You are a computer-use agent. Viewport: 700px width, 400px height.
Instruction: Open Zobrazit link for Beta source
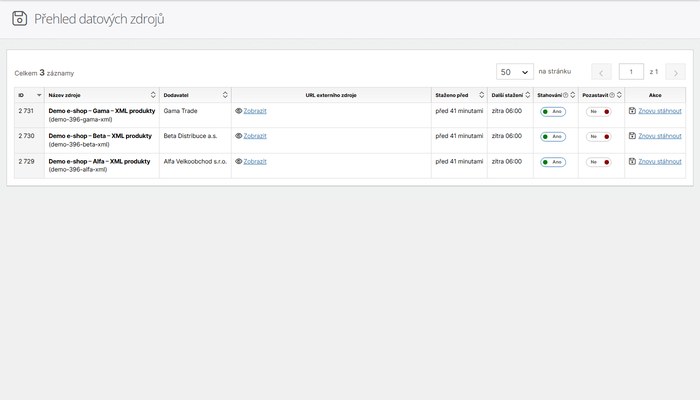click(255, 136)
